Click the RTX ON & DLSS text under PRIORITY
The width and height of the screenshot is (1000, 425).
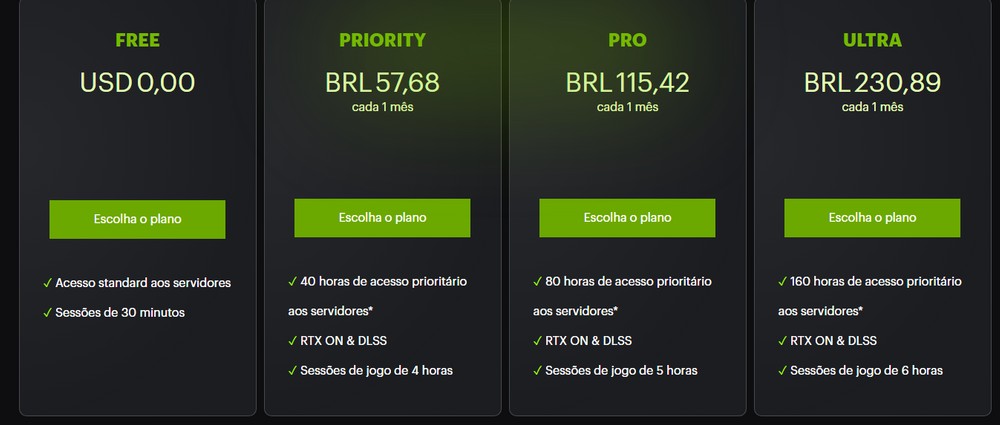click(343, 341)
